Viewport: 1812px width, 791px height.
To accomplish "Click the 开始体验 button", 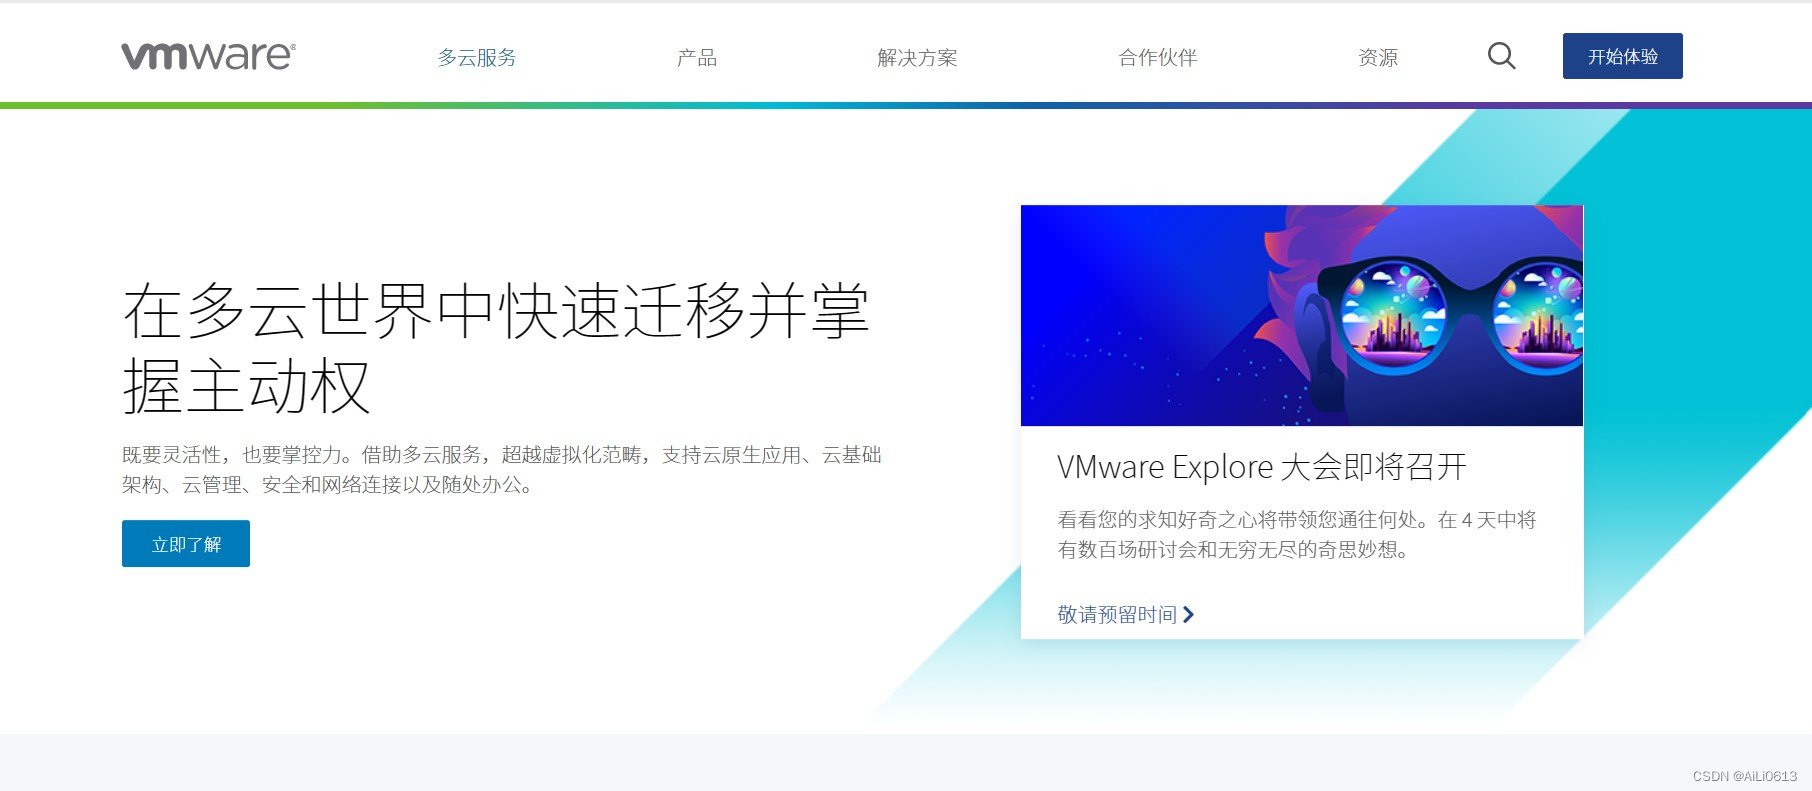I will click(x=1622, y=56).
